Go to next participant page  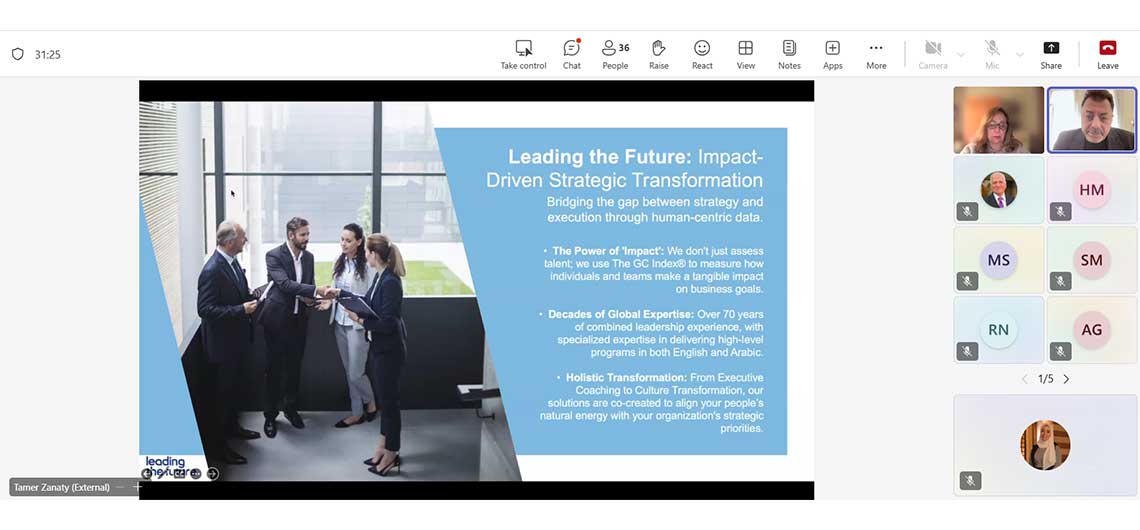click(x=1066, y=379)
